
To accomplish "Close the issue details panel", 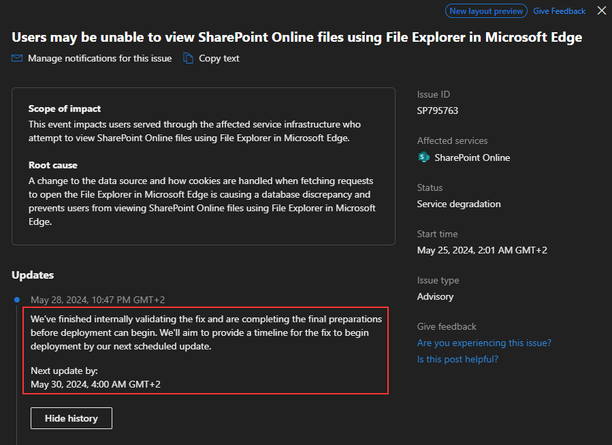I will 601,11.
